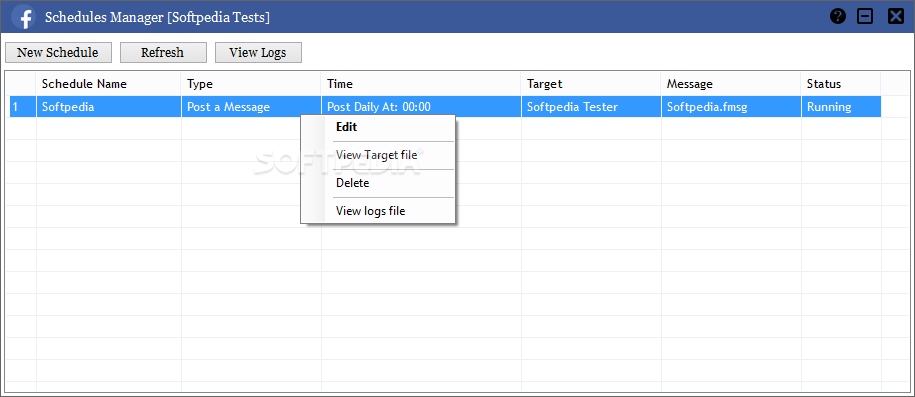Click the Facebook logo icon in title bar

pyautogui.click(x=24, y=17)
